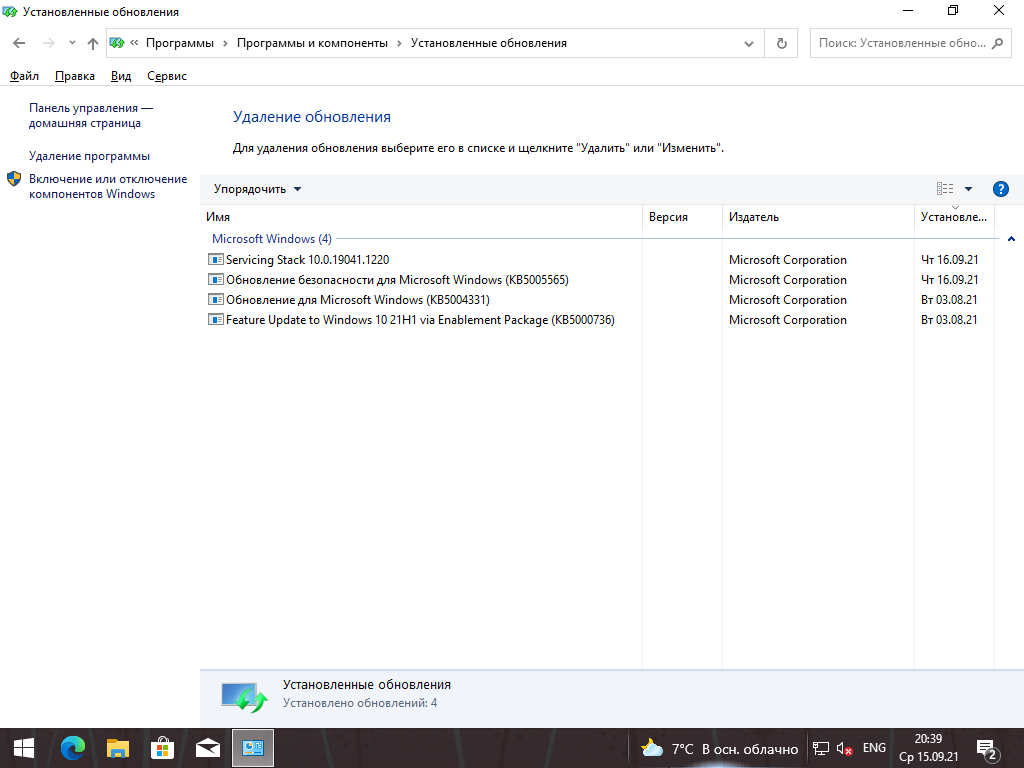Open the 'Упорядочить' dropdown

click(257, 189)
